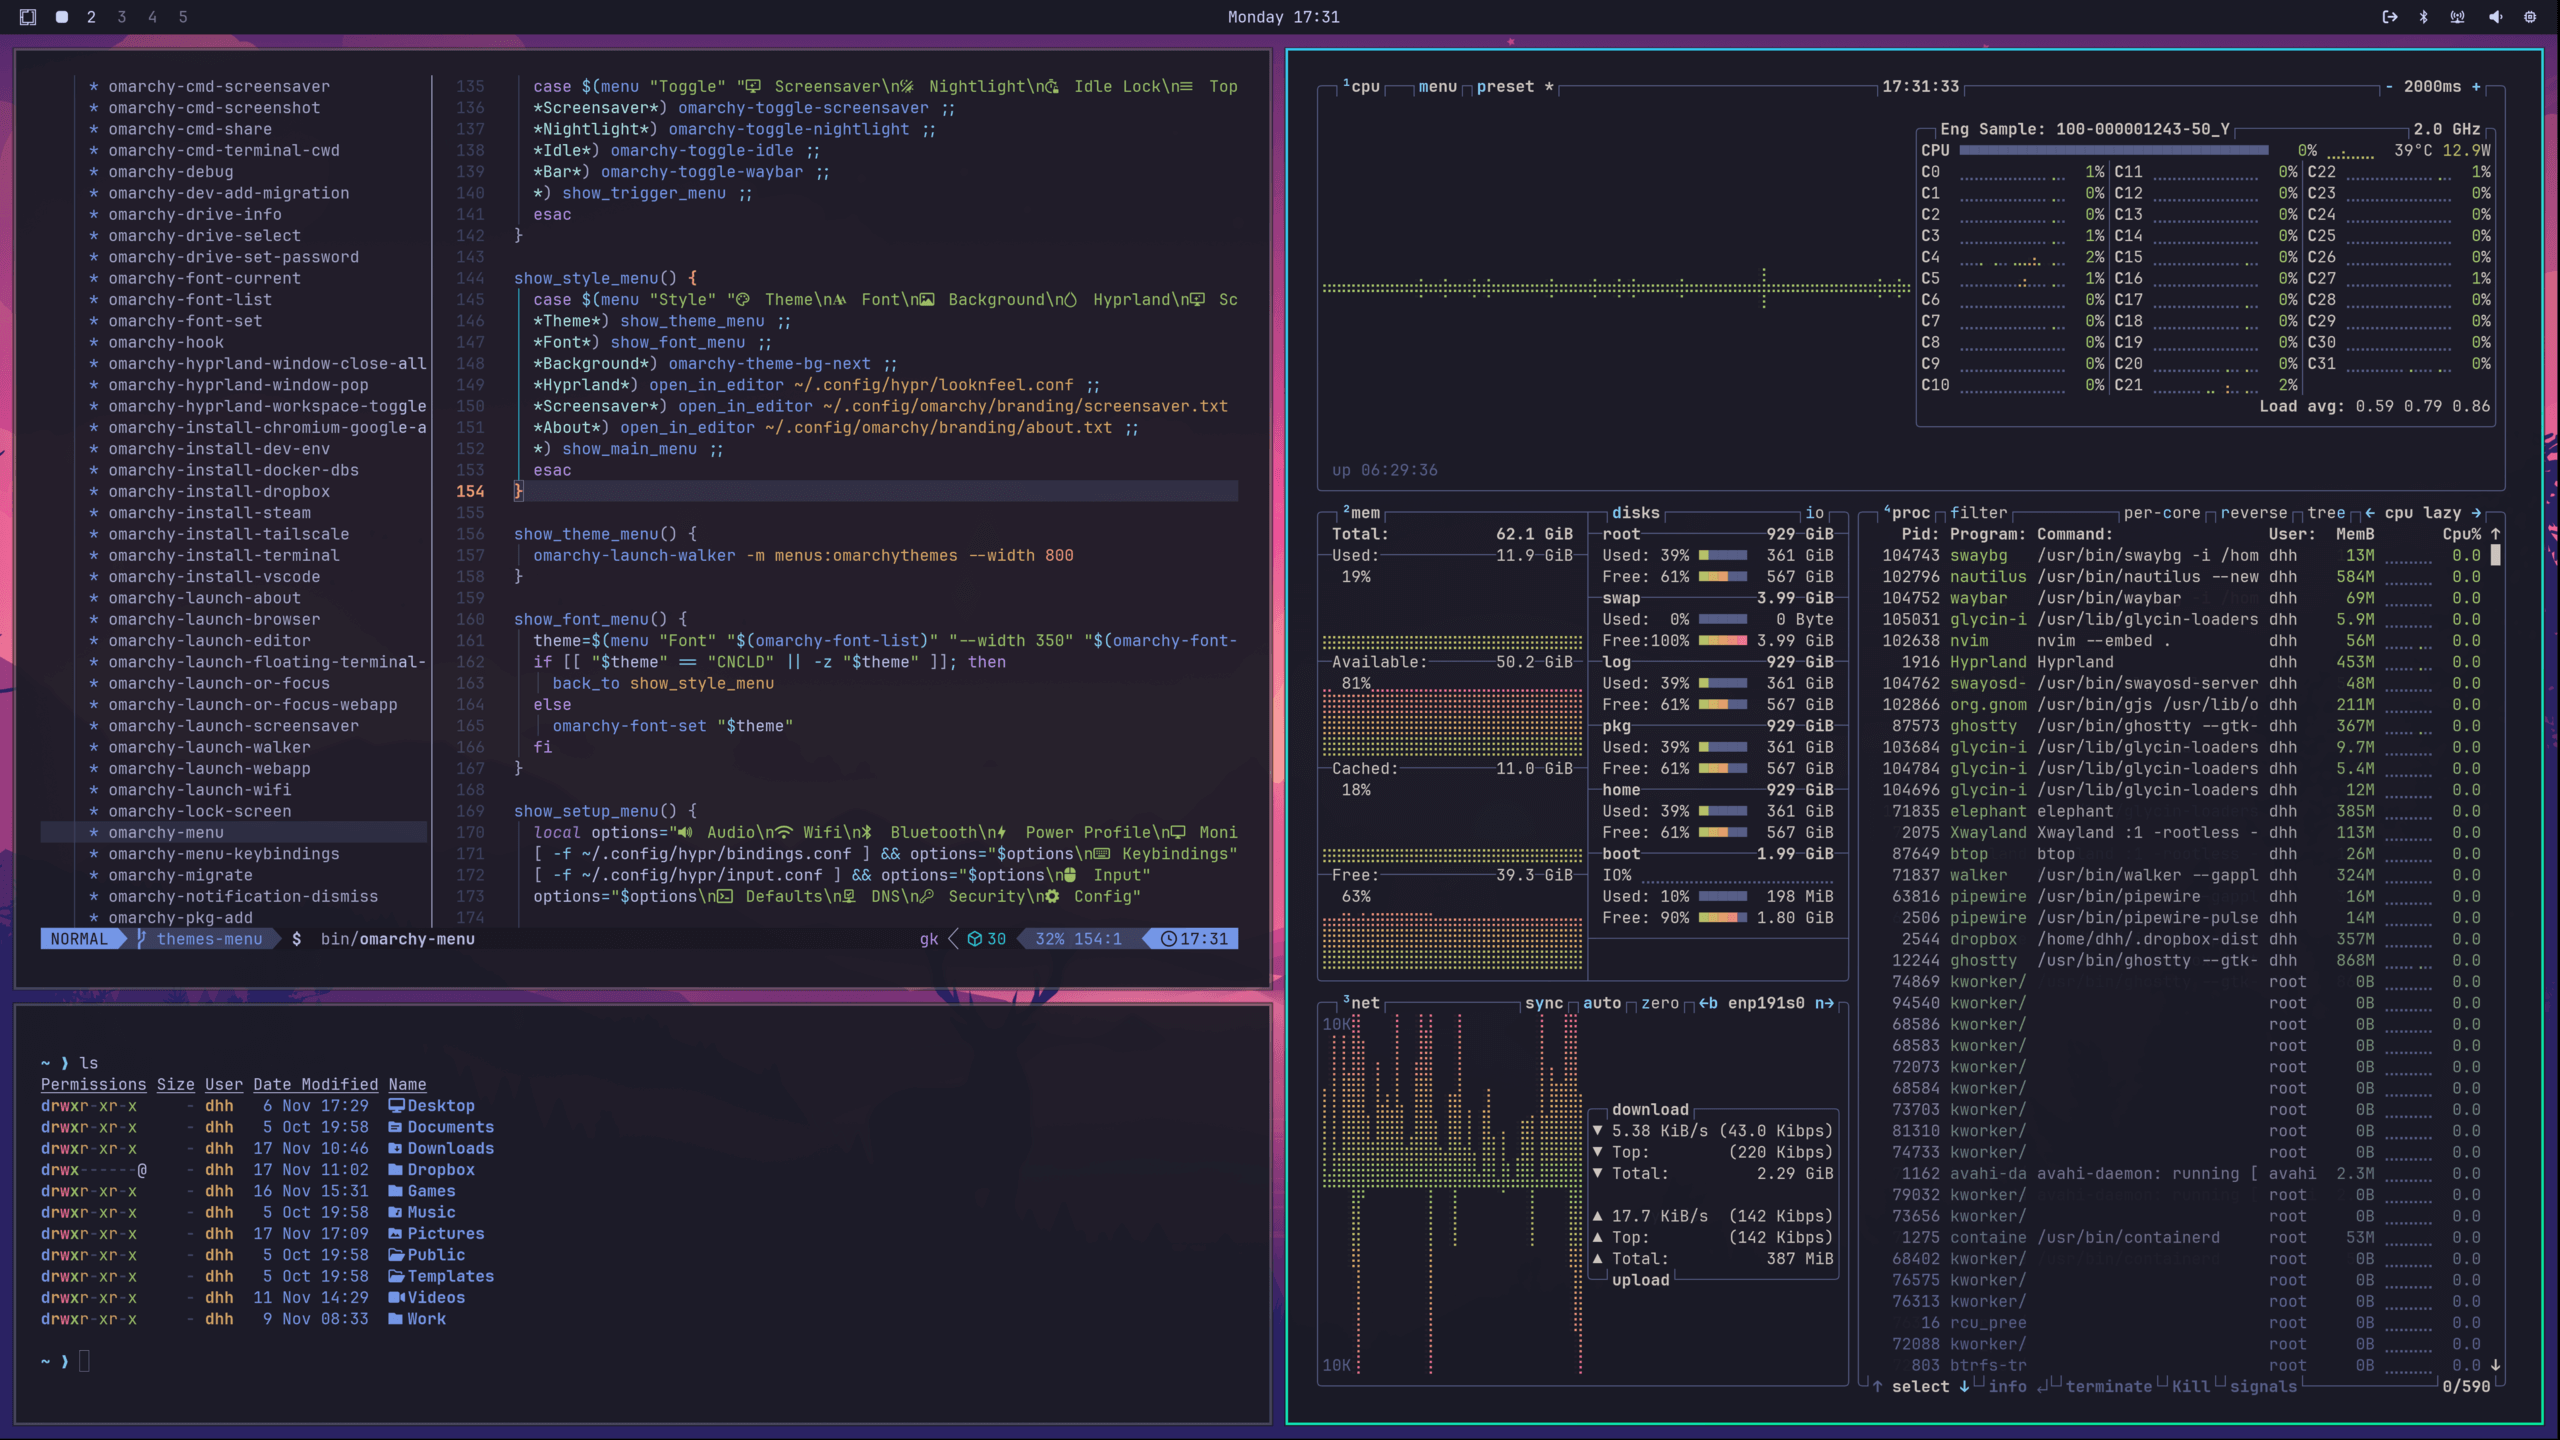Increase btop update interval with plus
This screenshot has height=1440, width=2560.
click(x=2476, y=87)
